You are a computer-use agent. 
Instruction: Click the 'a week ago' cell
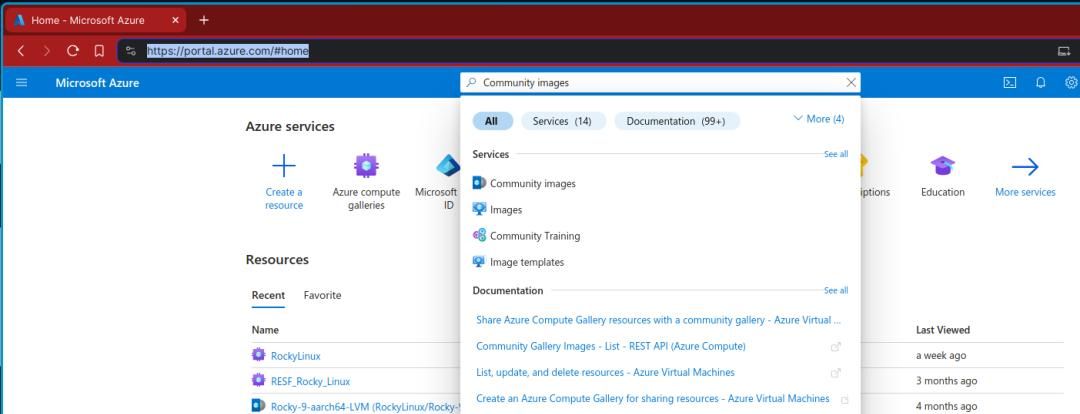(x=941, y=355)
